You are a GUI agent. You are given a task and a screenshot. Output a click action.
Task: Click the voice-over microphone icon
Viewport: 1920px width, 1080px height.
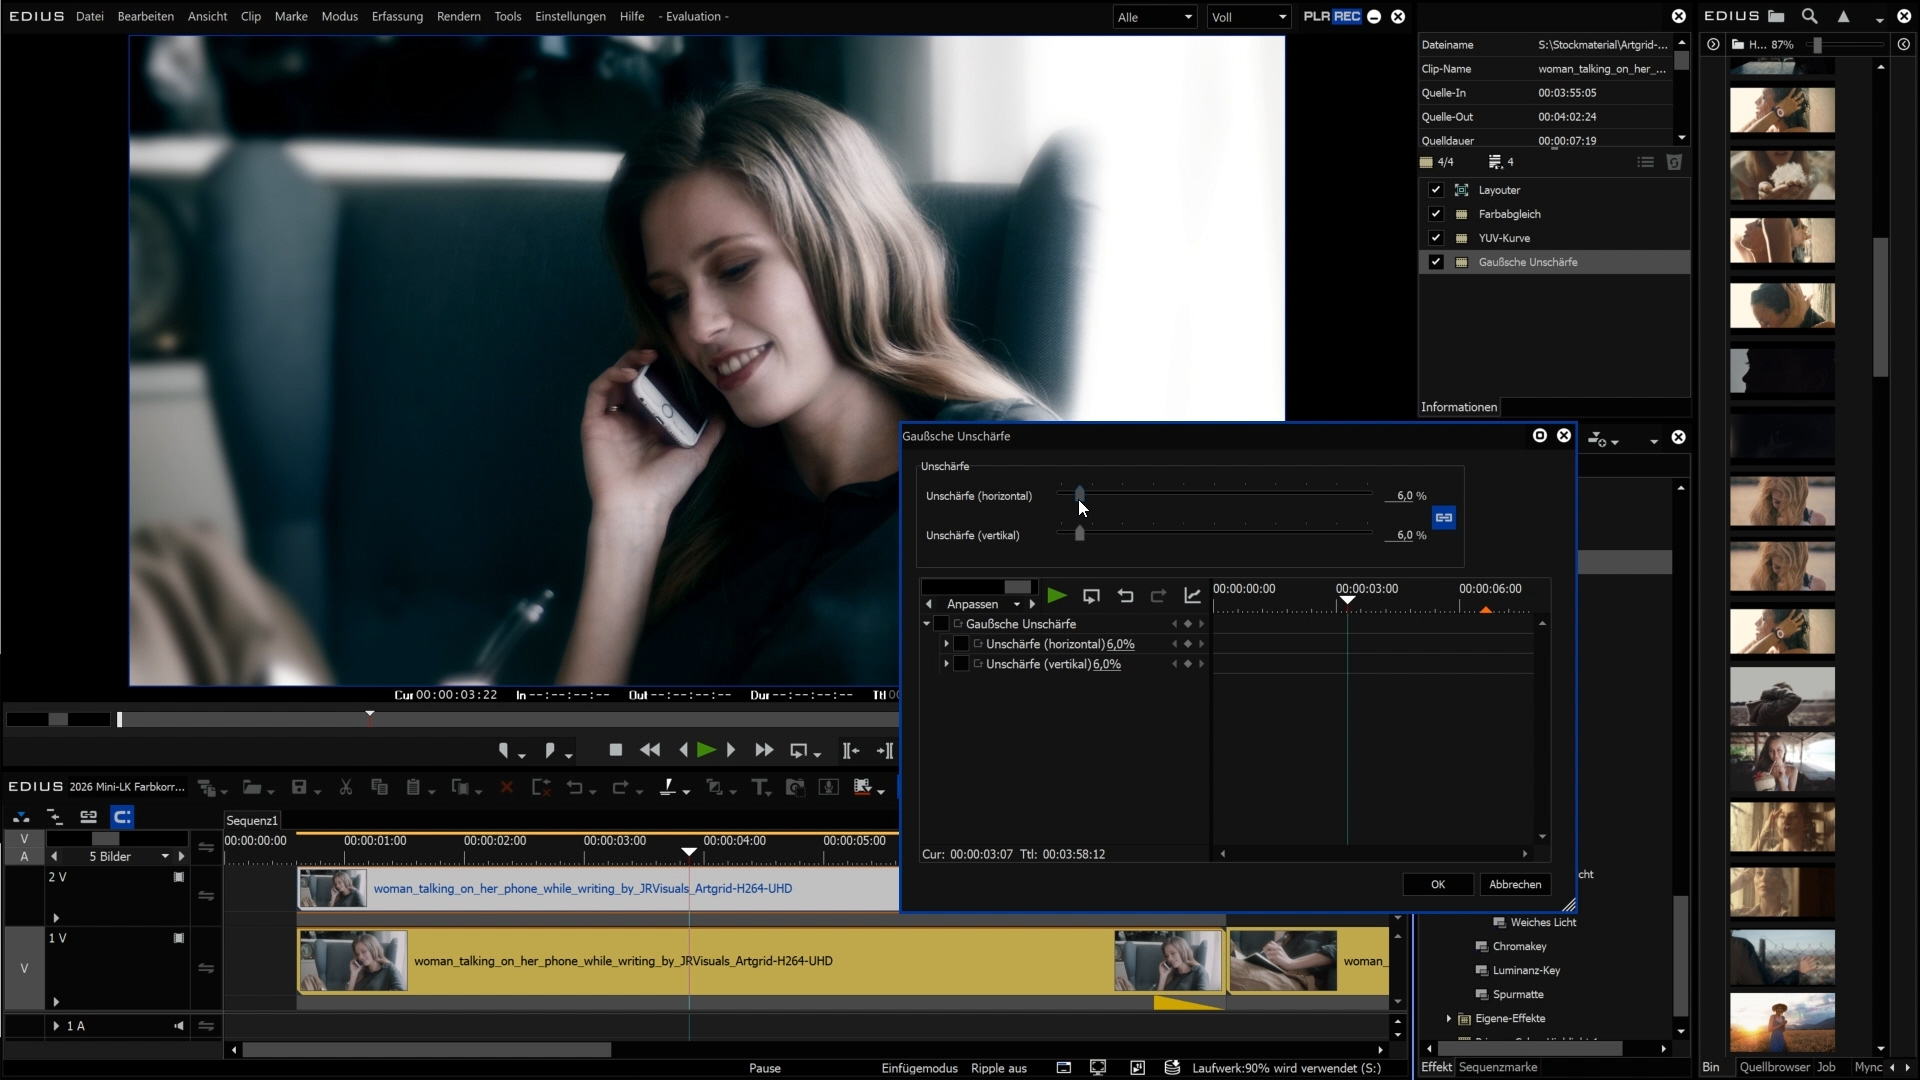(829, 787)
